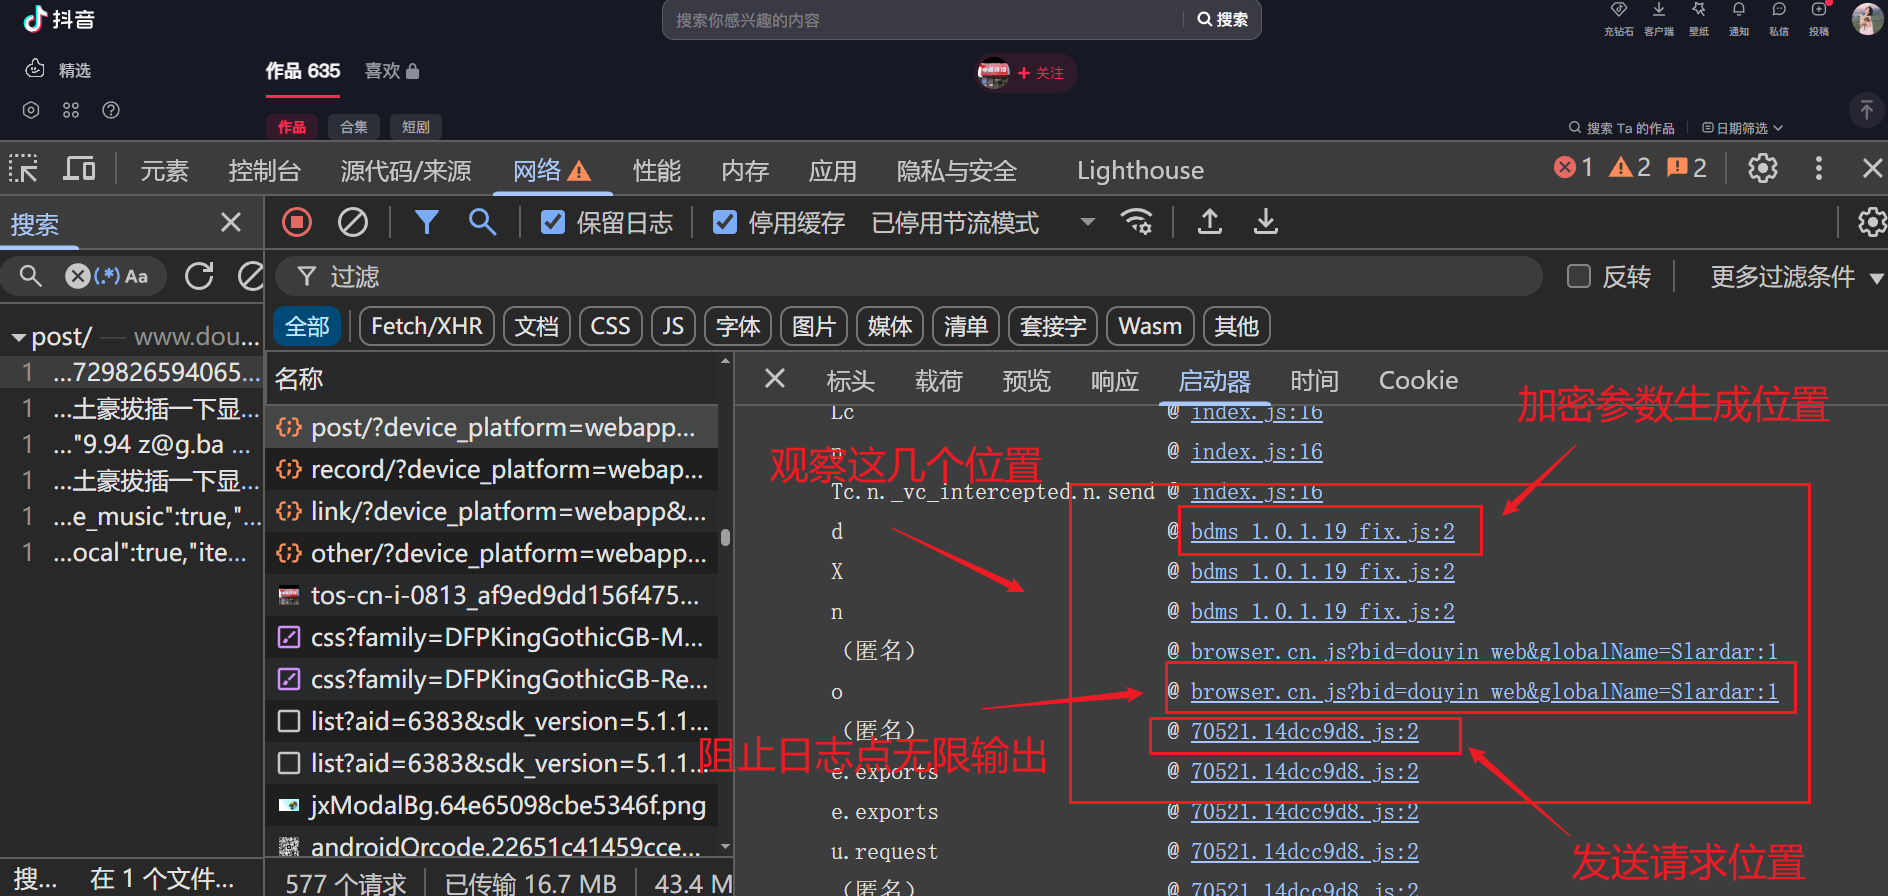The height and width of the screenshot is (896, 1888).
Task: Click the inspect element picker icon
Action: tap(23, 169)
